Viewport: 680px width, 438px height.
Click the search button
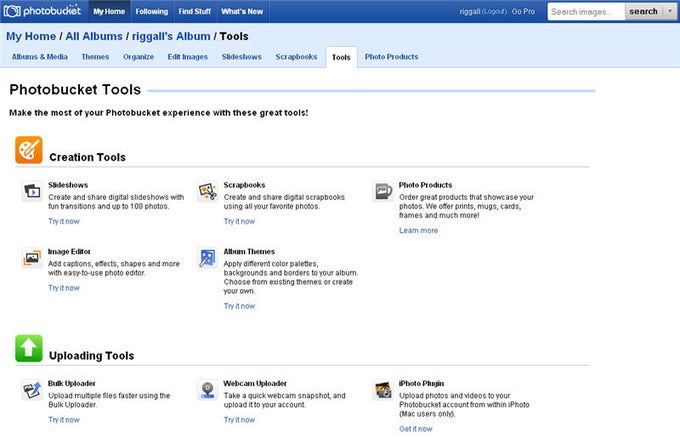click(644, 11)
